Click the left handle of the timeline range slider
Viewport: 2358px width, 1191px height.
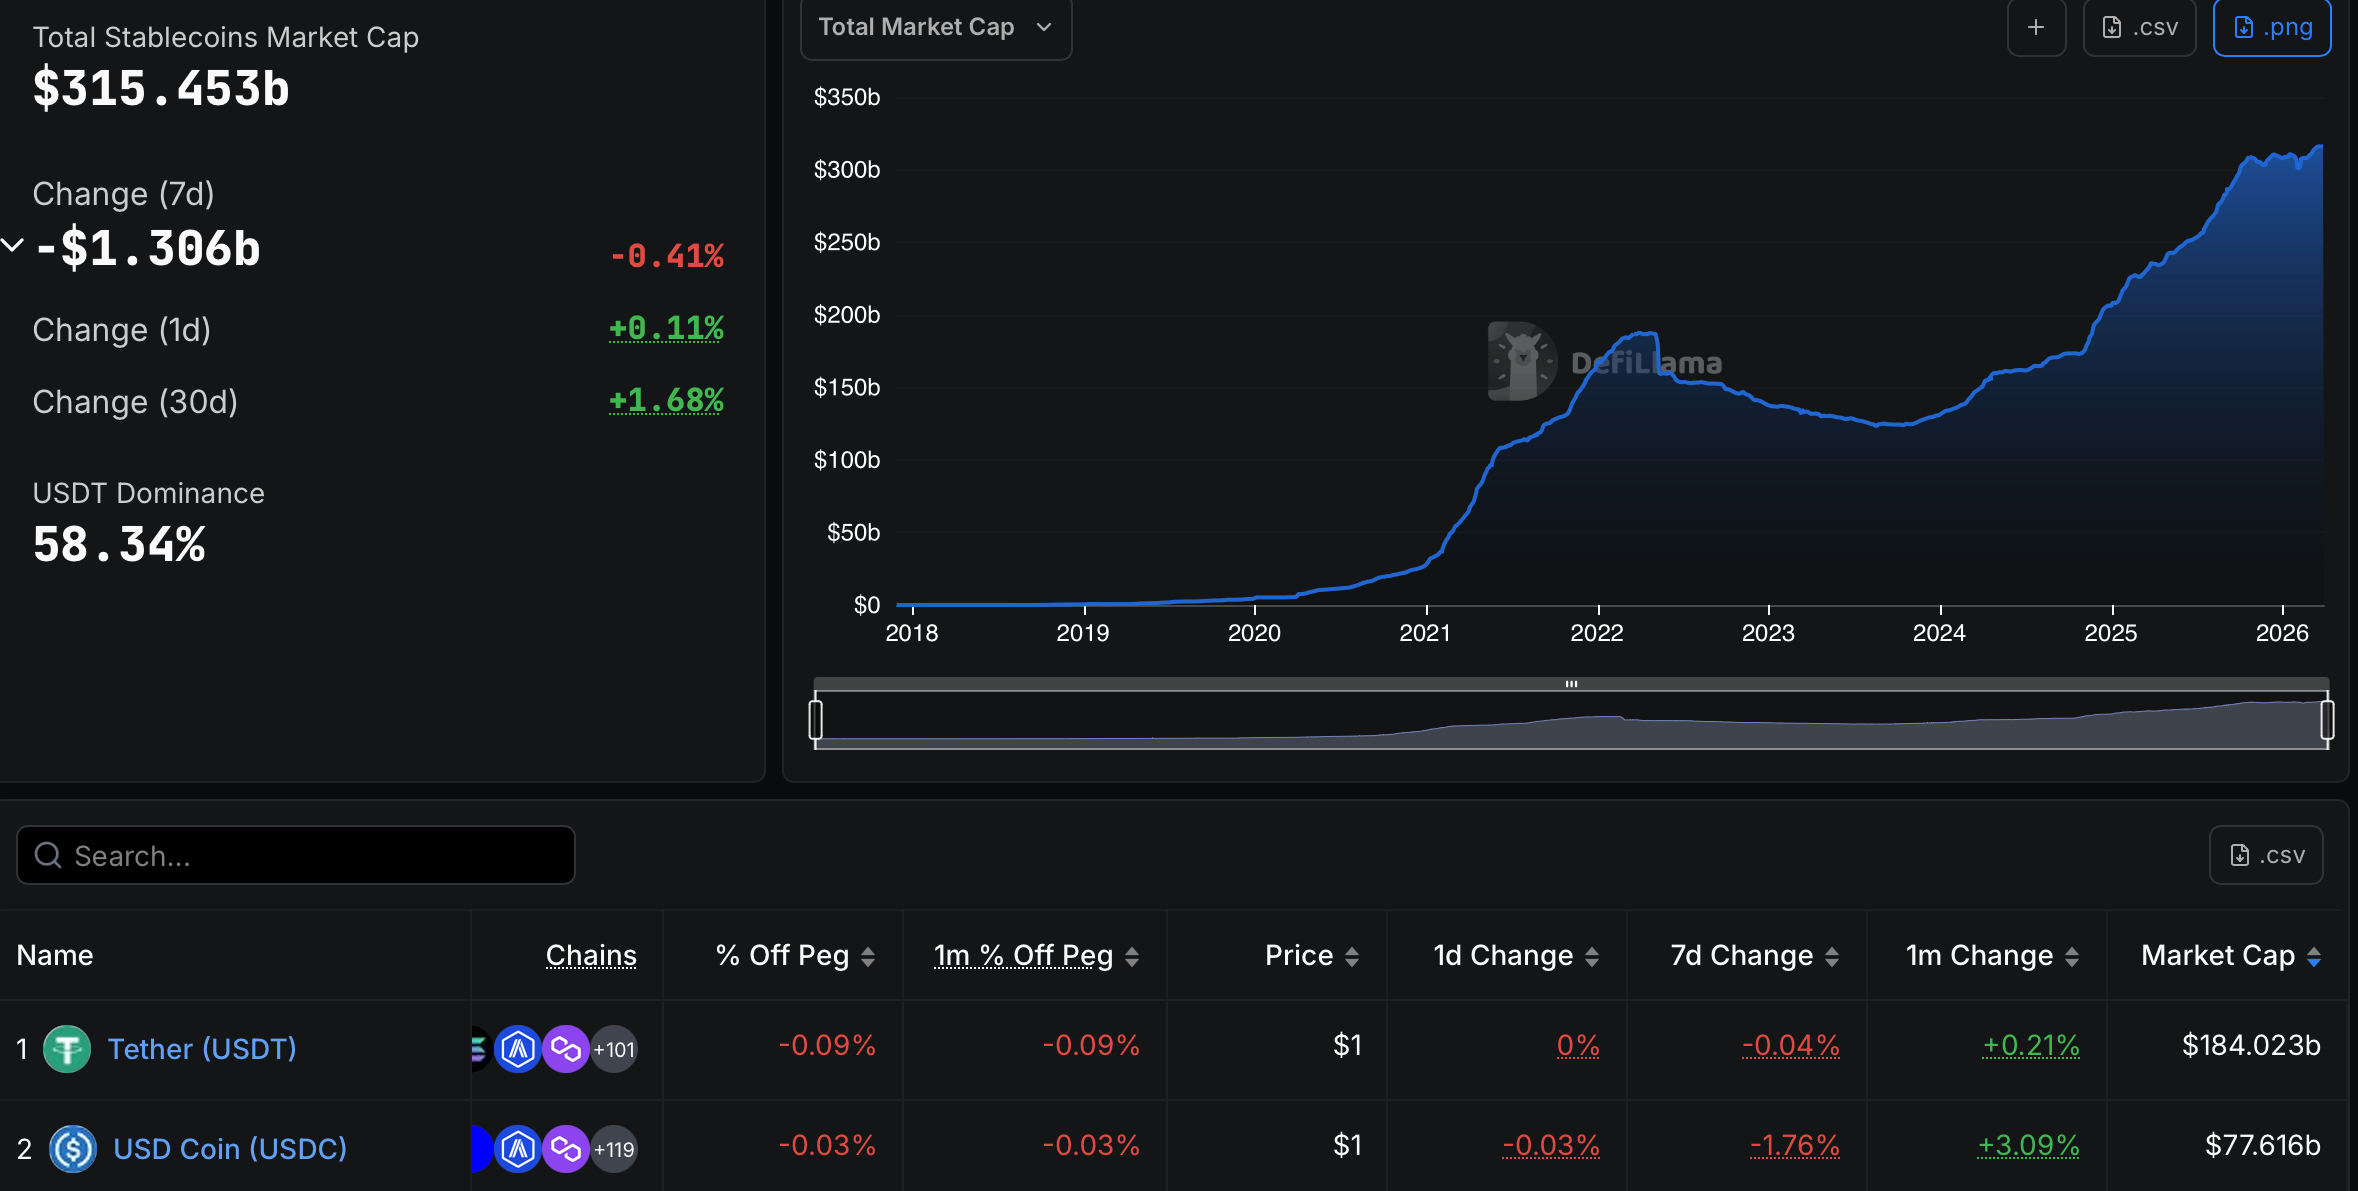click(x=817, y=718)
